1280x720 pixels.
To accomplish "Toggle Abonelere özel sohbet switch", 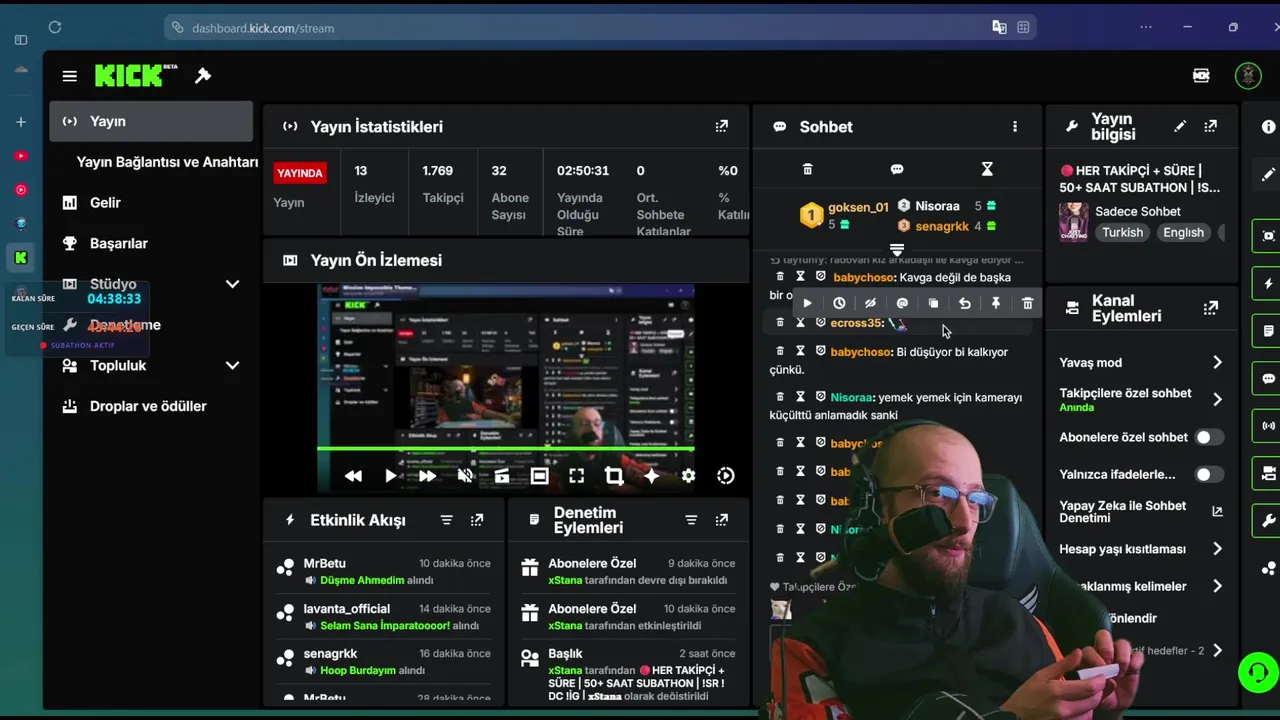I will pyautogui.click(x=1209, y=437).
